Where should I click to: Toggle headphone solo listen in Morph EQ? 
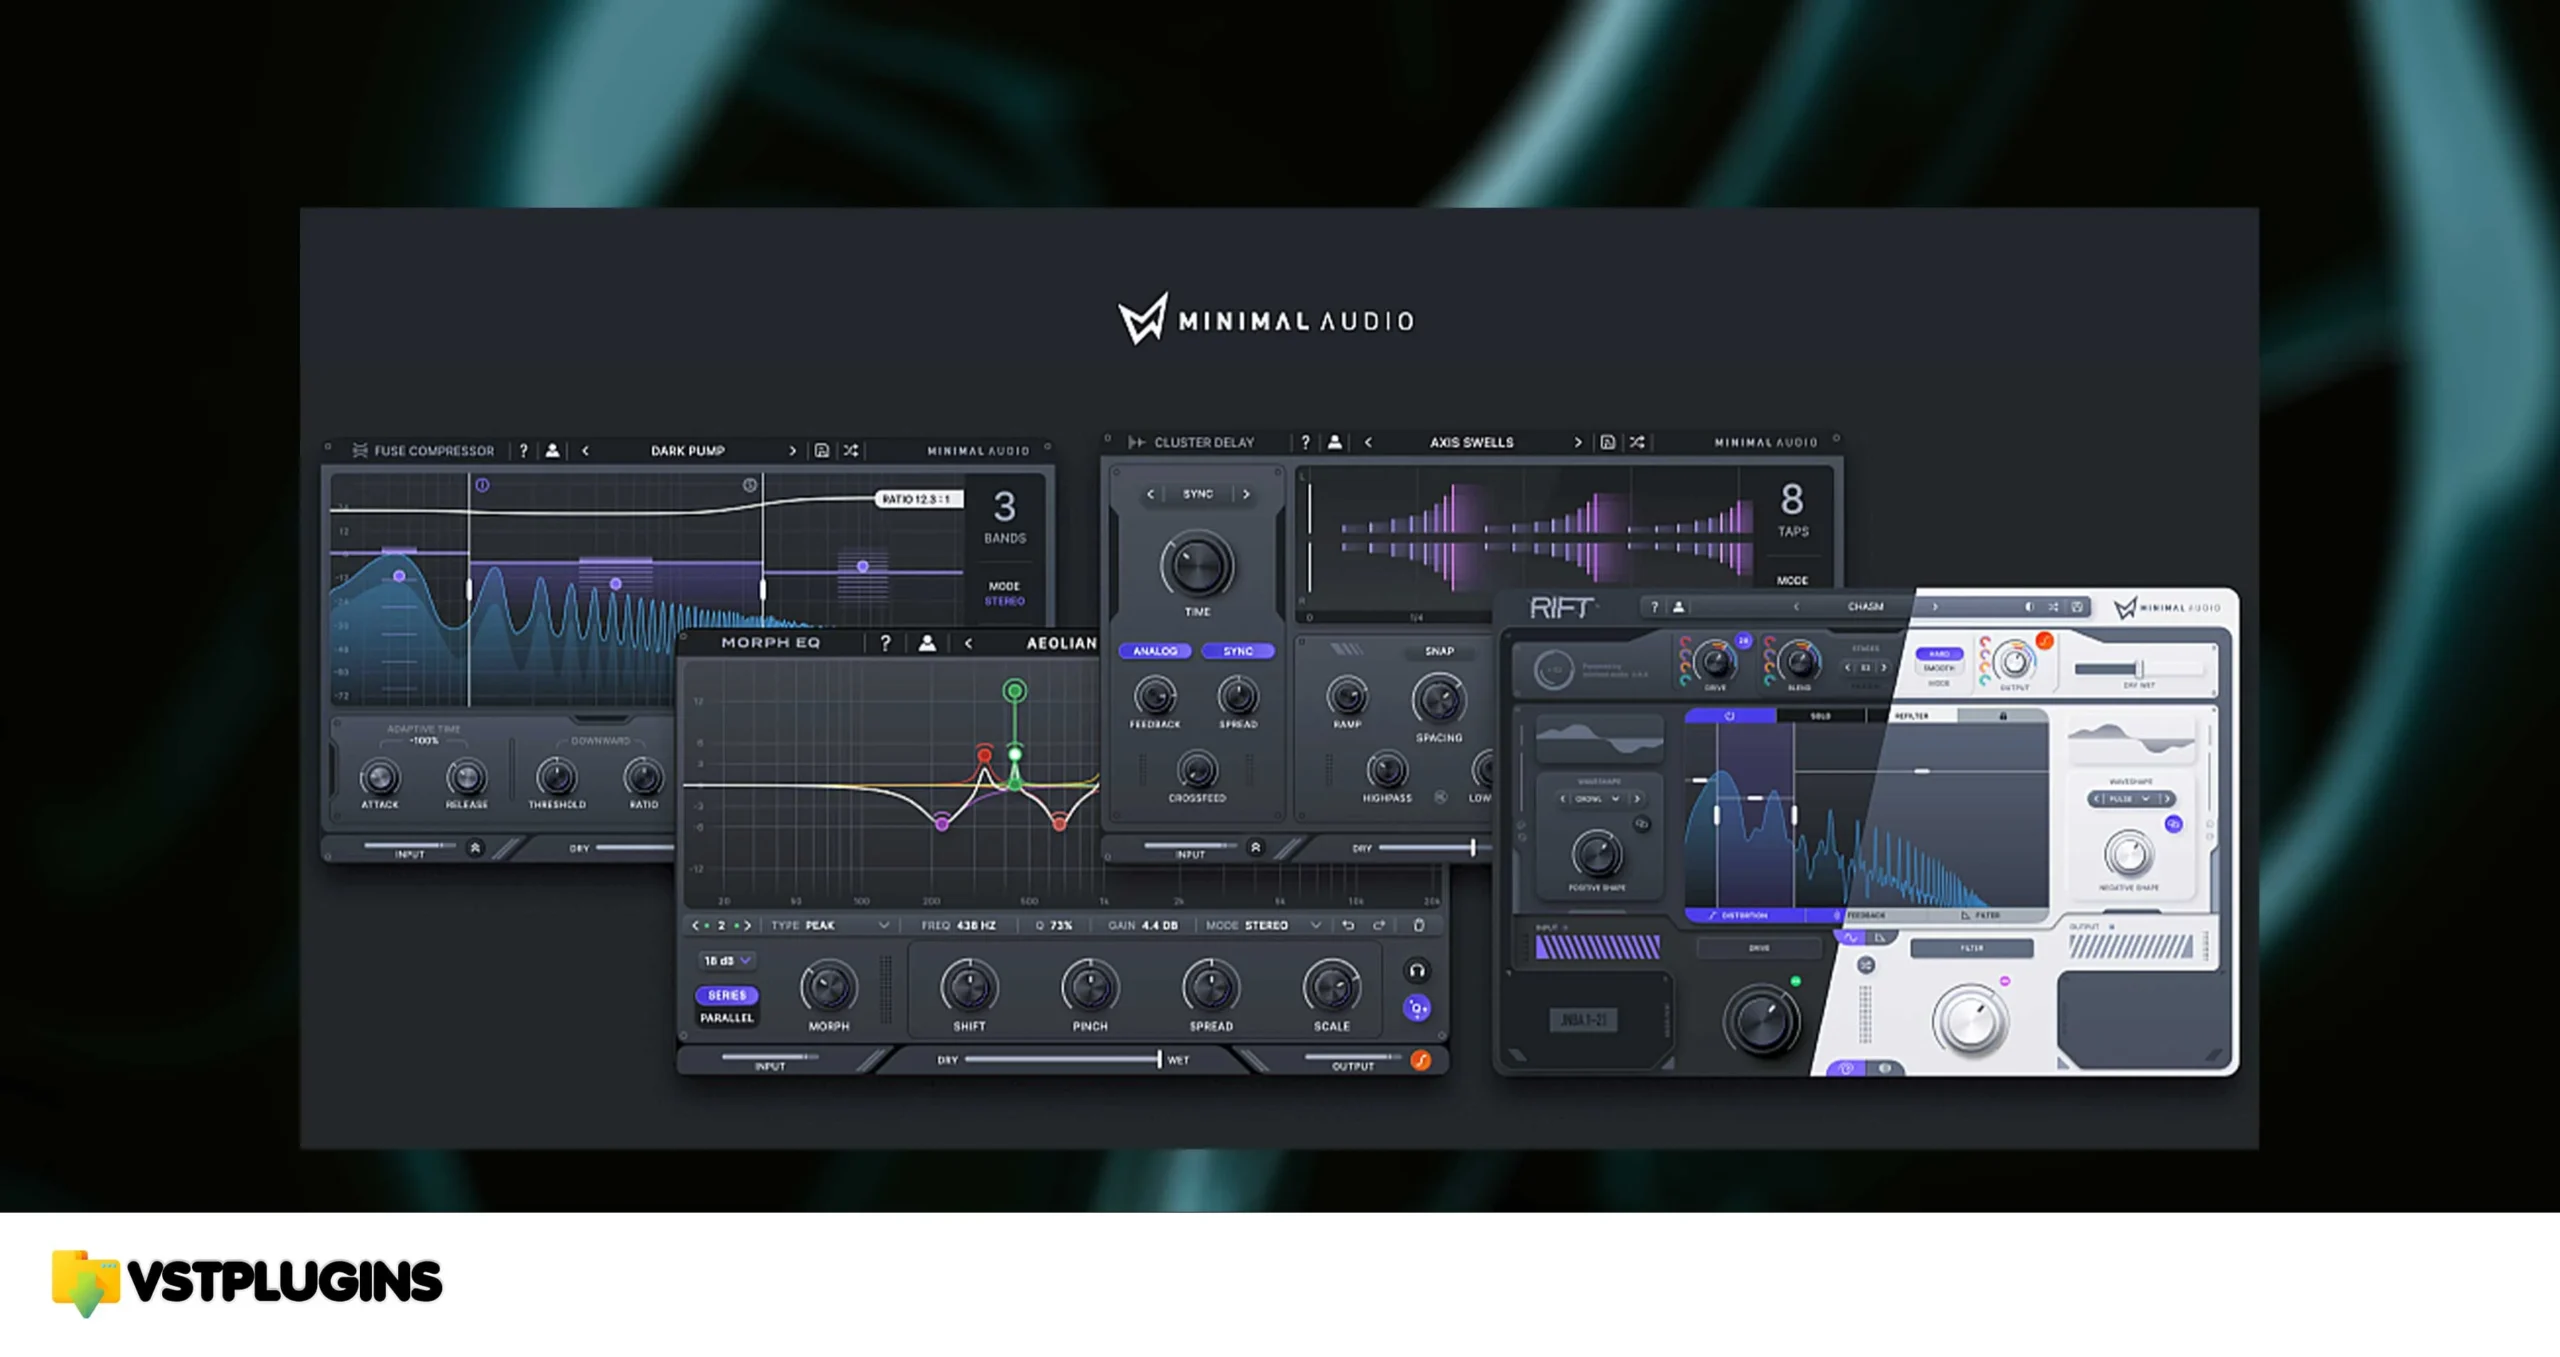click(x=1416, y=970)
